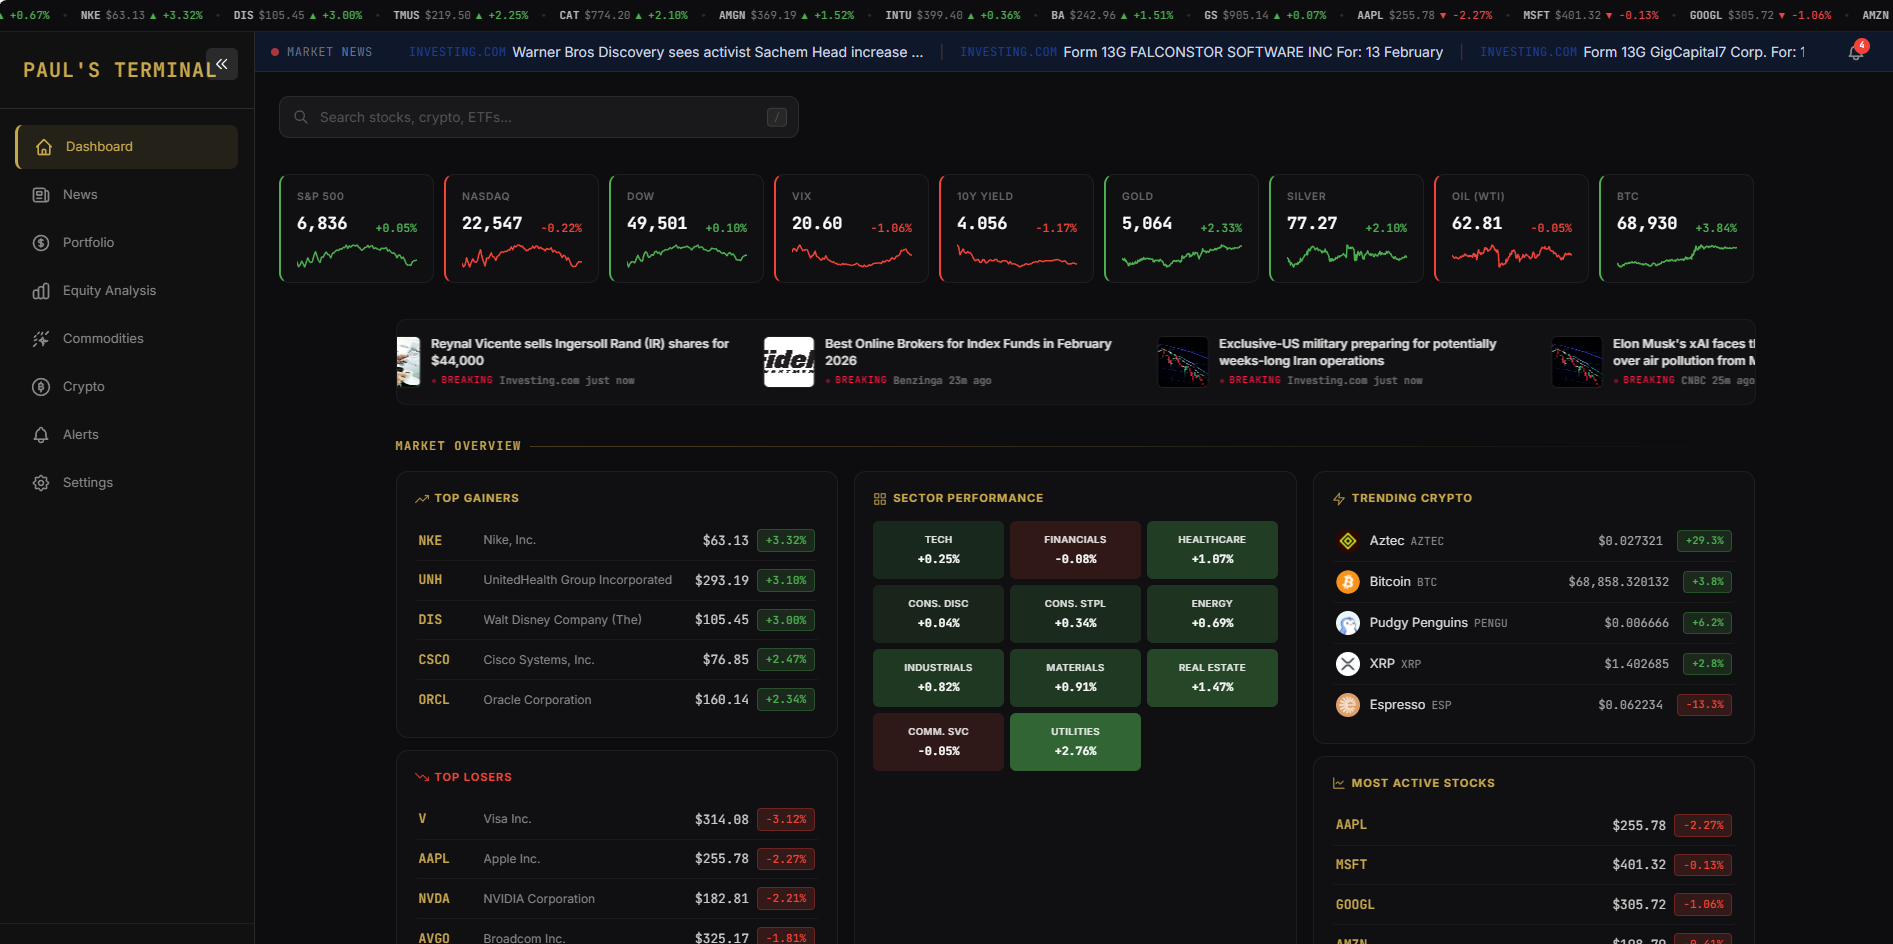Open the Alerts bell icon in sidebar
The image size is (1893, 944).
41,434
